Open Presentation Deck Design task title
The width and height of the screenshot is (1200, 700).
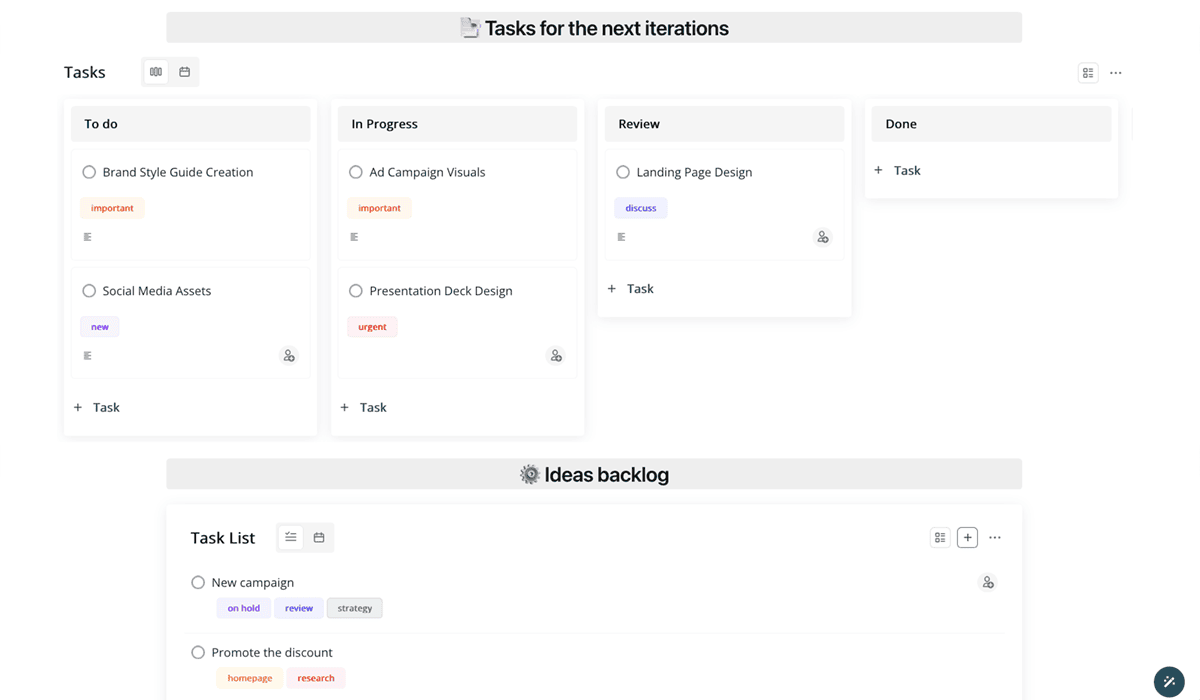click(441, 291)
